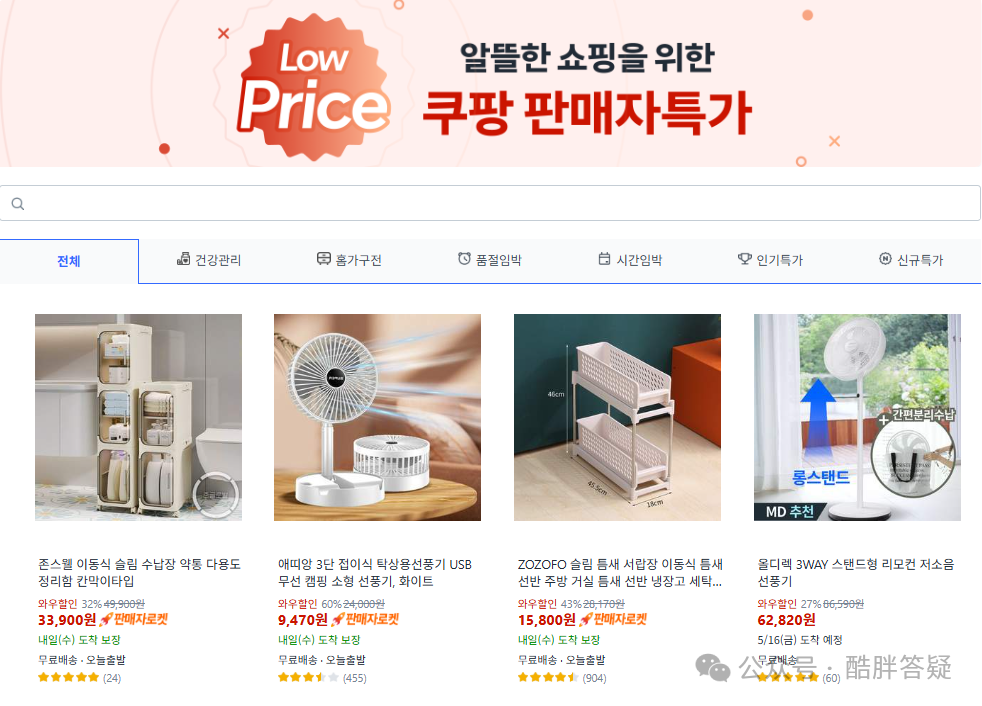Click the search magnifier icon
This screenshot has height=706, width=982.
18,204
